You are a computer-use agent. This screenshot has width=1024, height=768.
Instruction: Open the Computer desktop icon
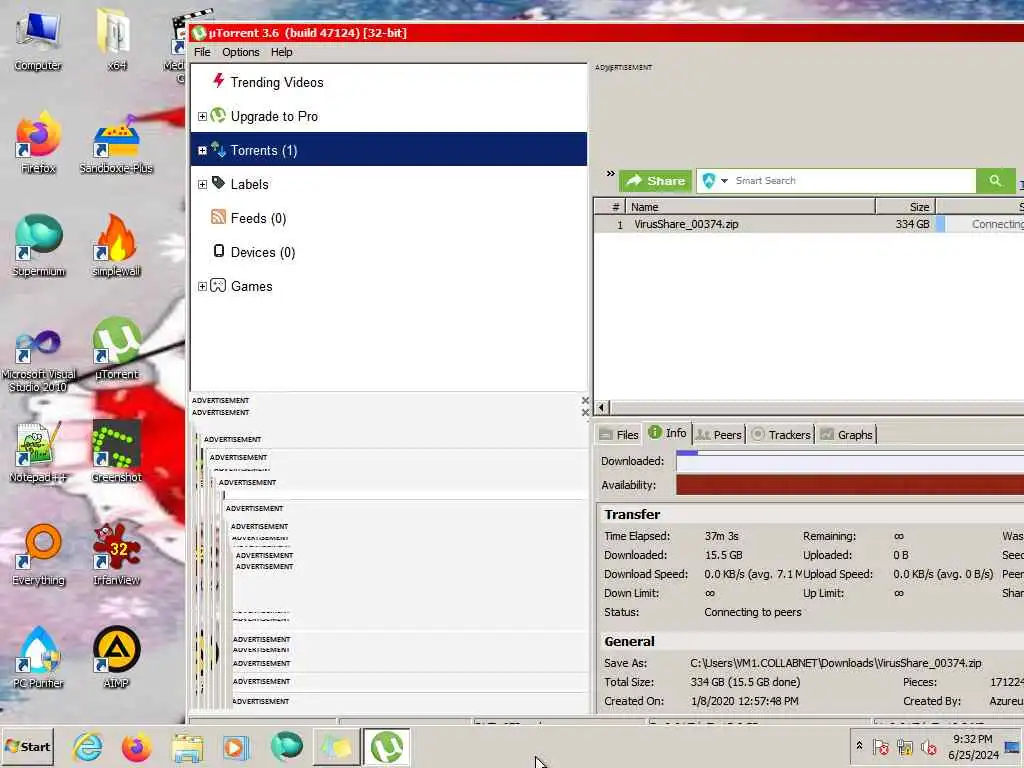[38, 40]
